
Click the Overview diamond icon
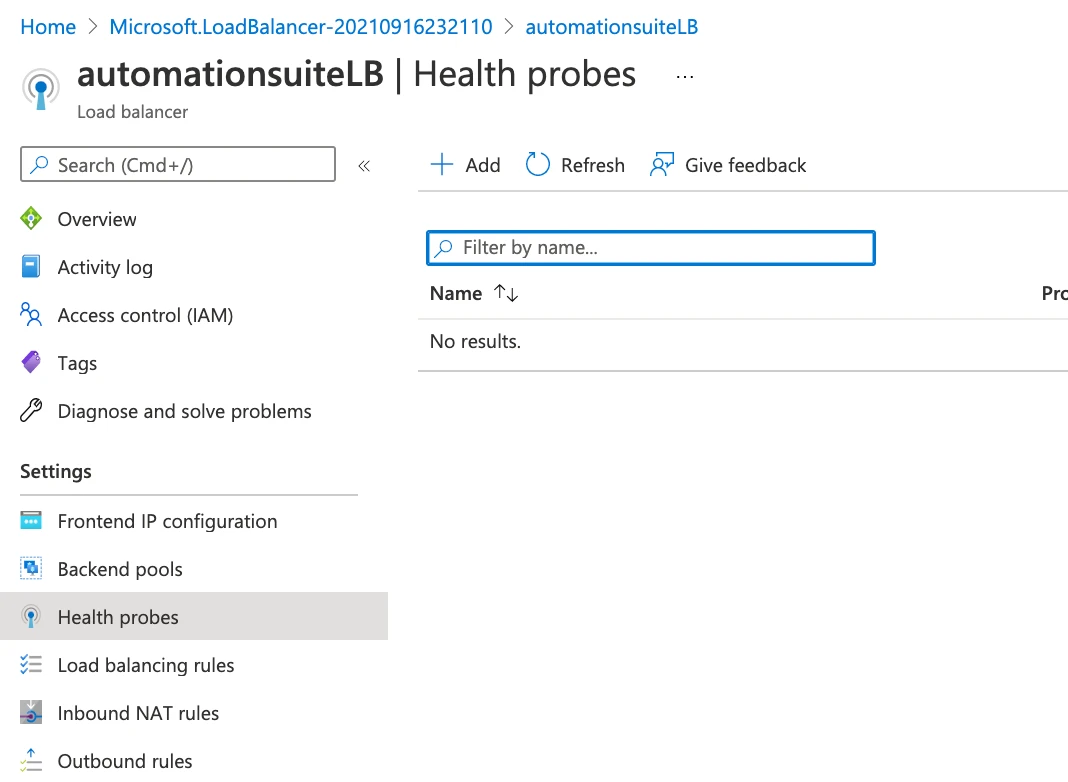[31, 219]
